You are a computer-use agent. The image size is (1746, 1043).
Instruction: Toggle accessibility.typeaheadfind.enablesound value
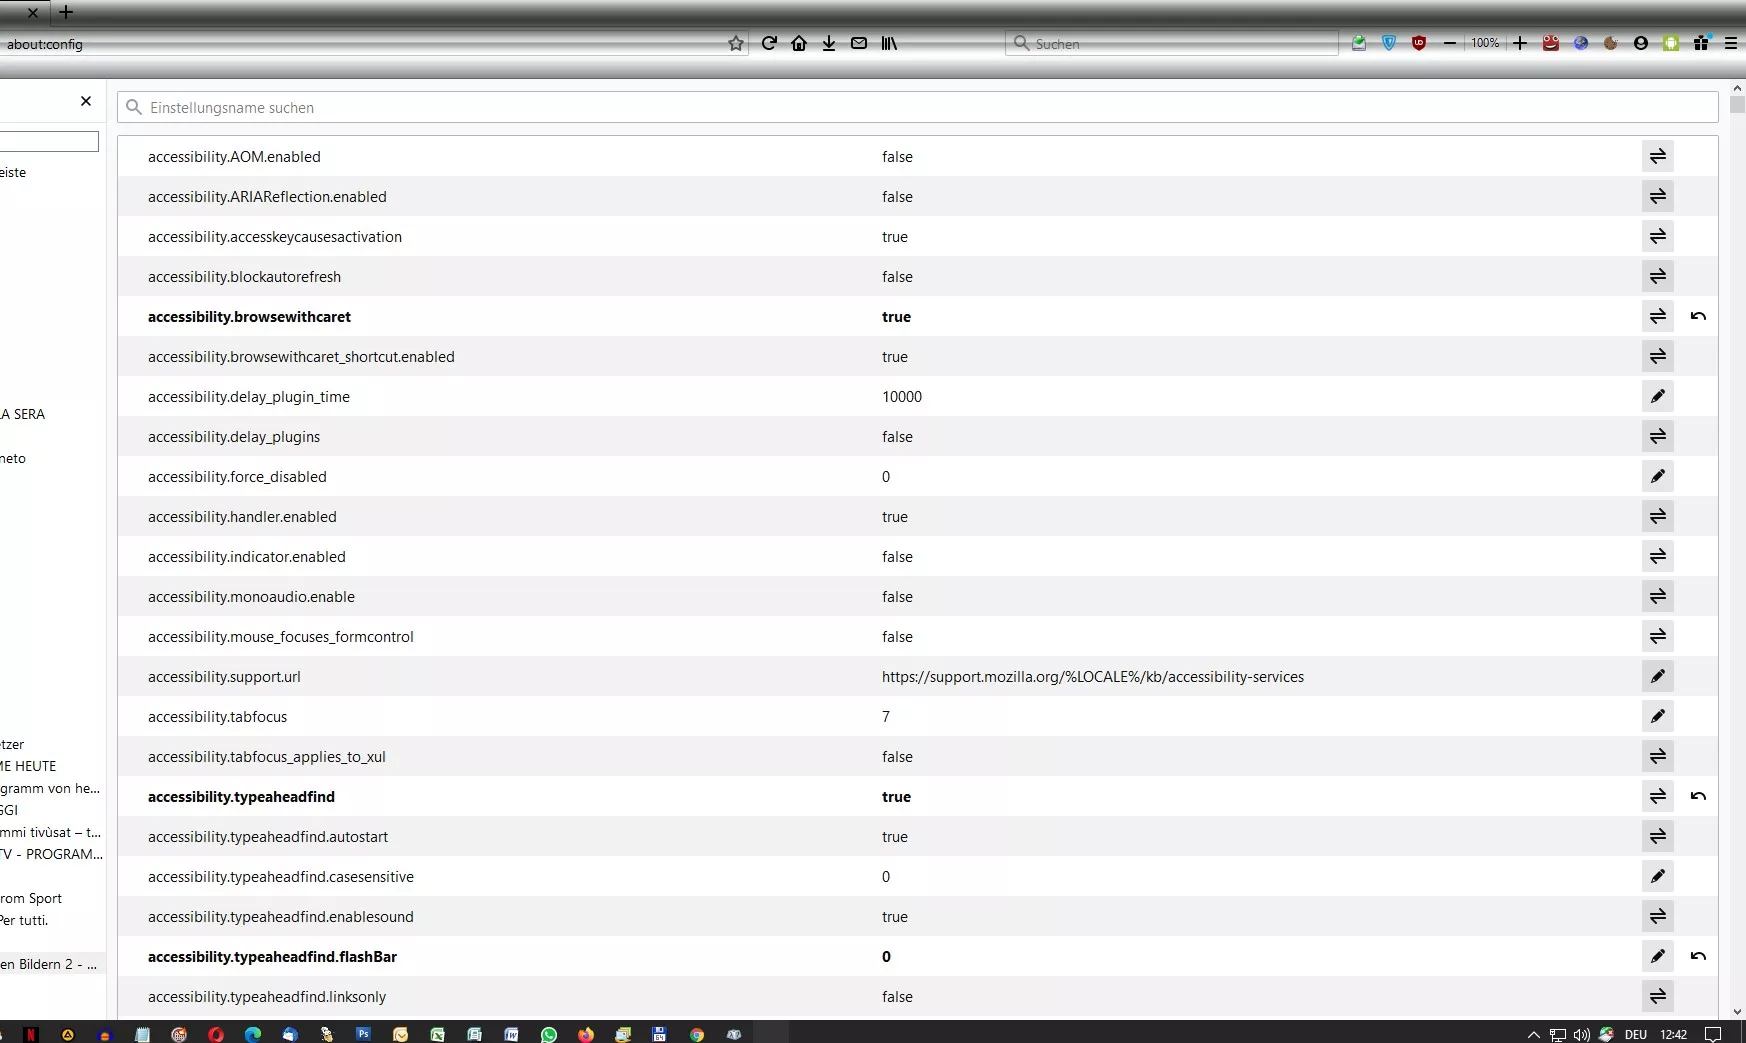[1658, 916]
